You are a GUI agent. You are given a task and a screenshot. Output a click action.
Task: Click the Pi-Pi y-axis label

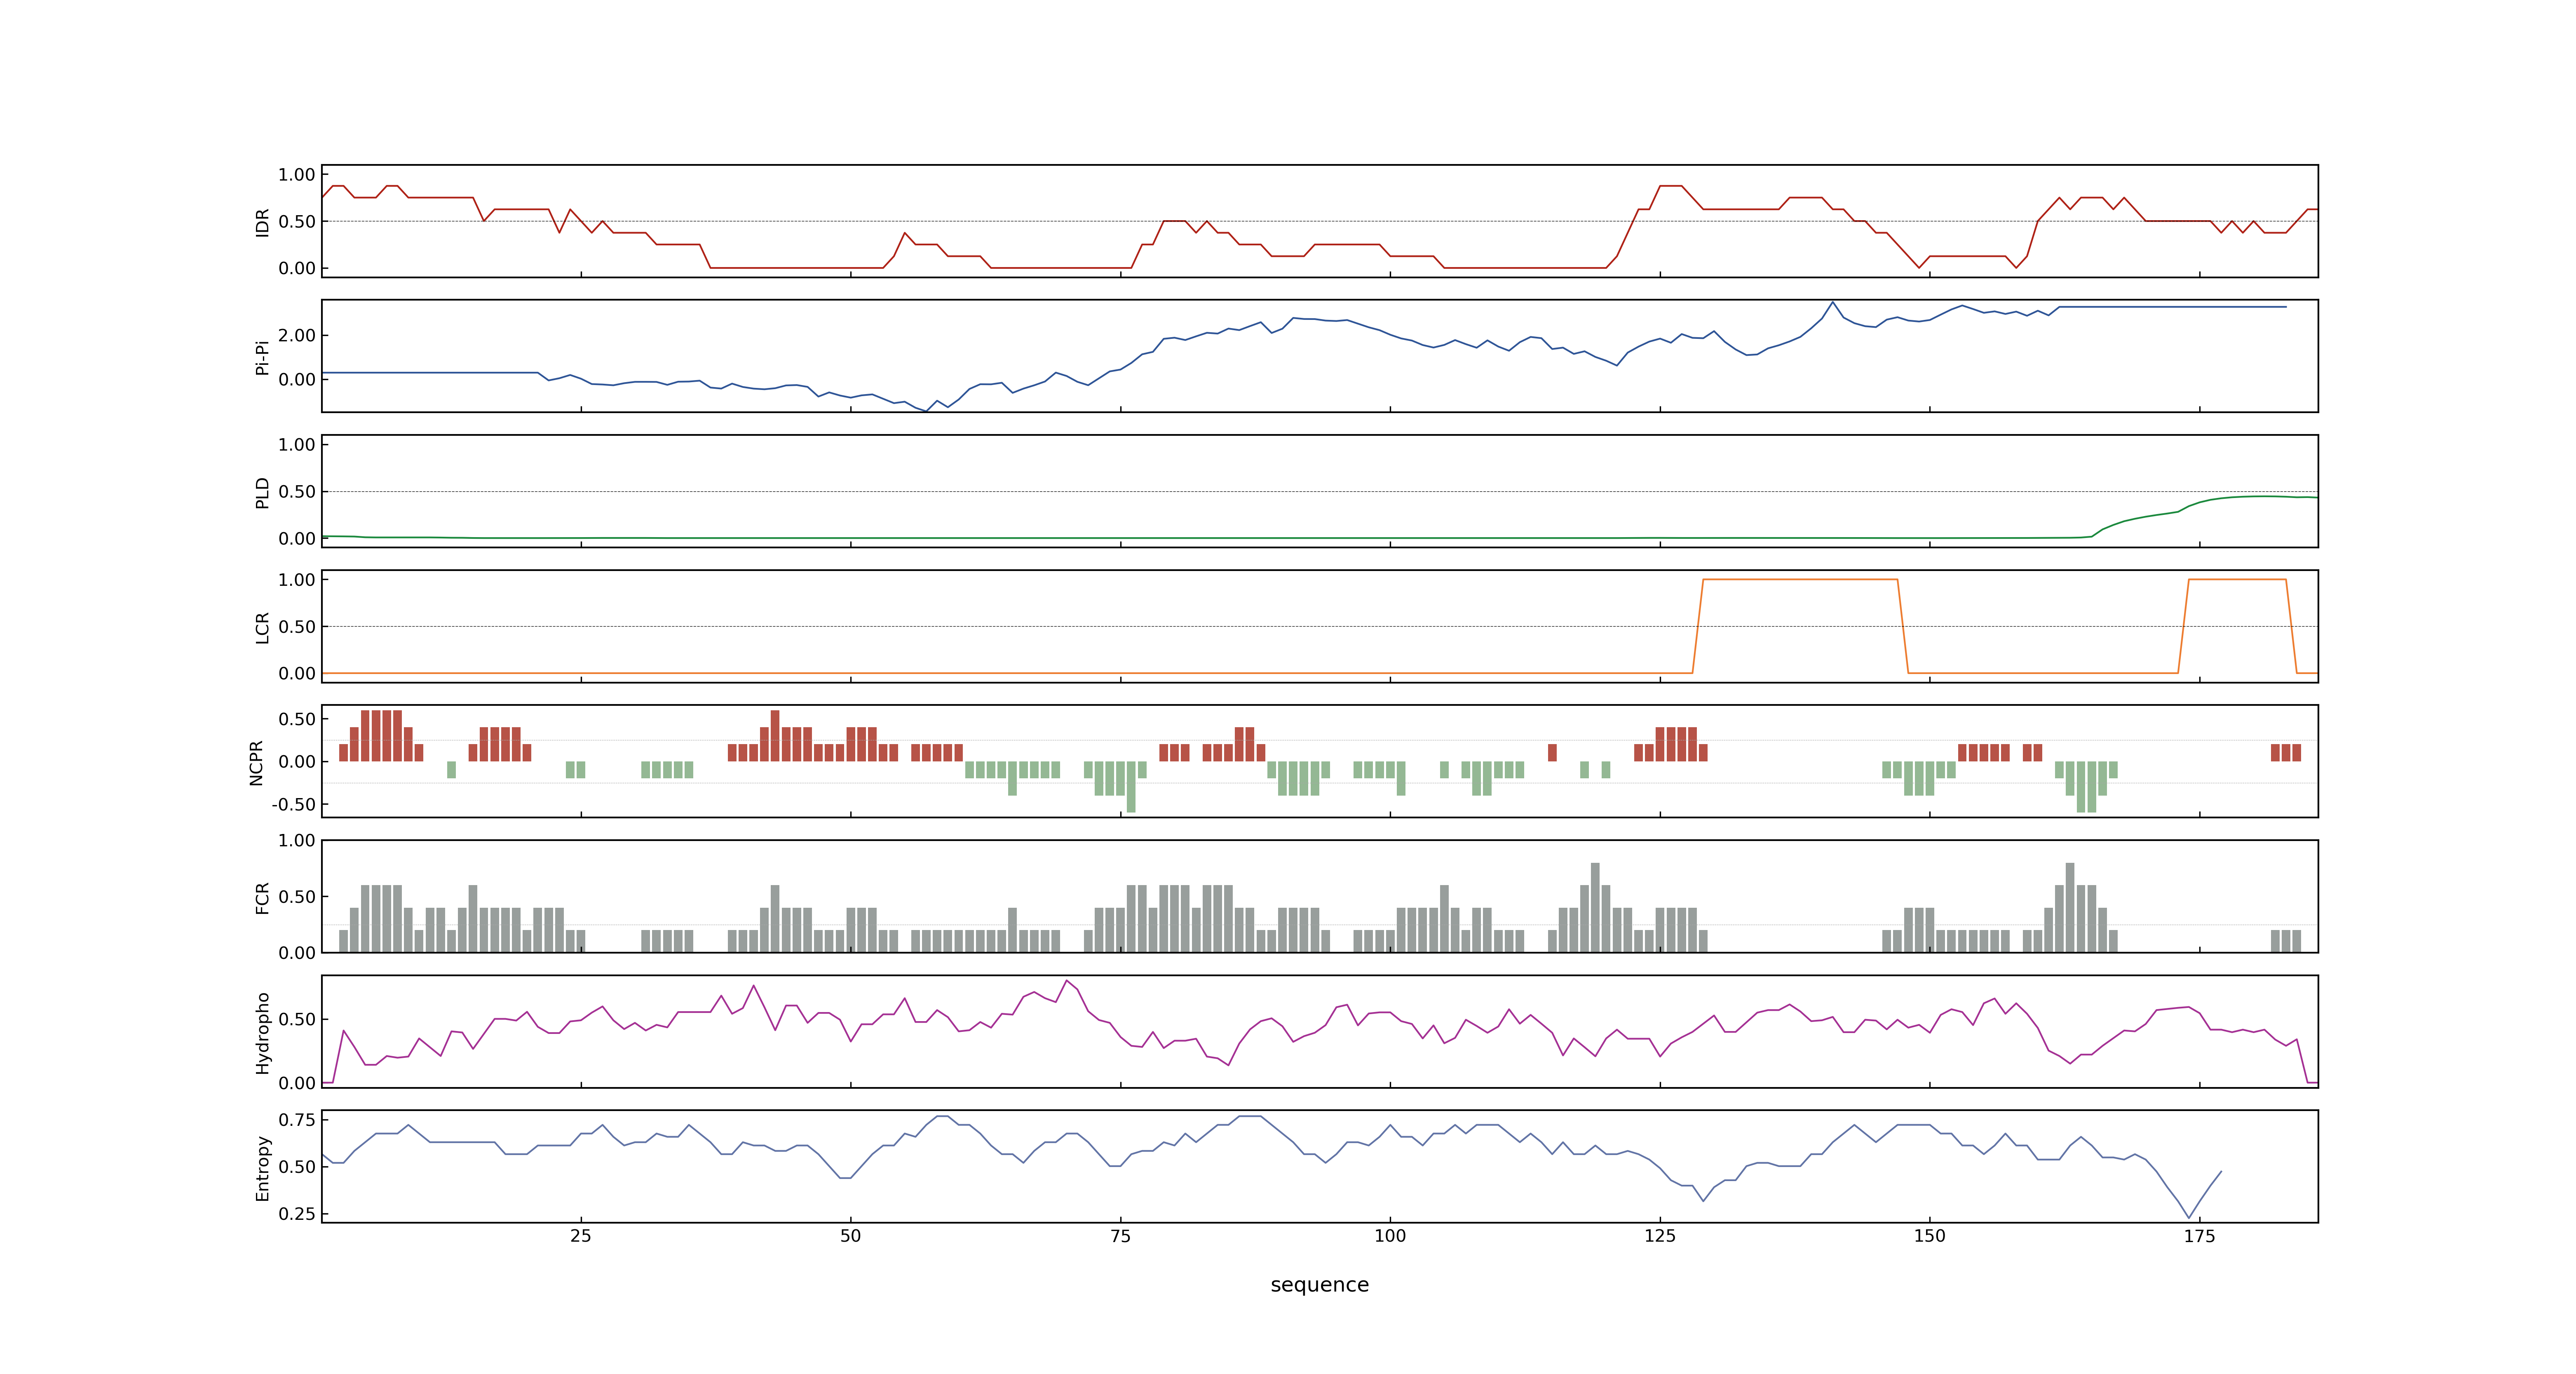click(x=263, y=357)
